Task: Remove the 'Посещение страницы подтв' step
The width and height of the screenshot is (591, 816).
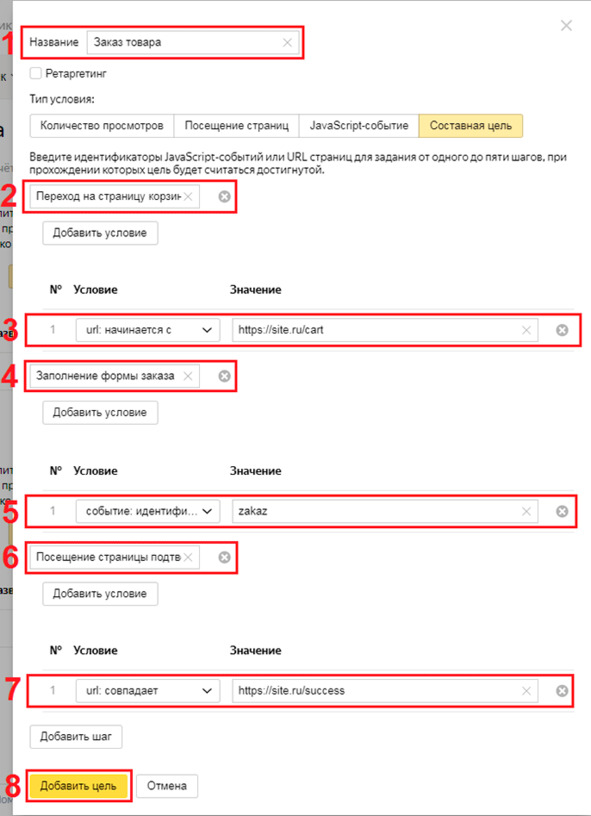Action: (x=224, y=557)
